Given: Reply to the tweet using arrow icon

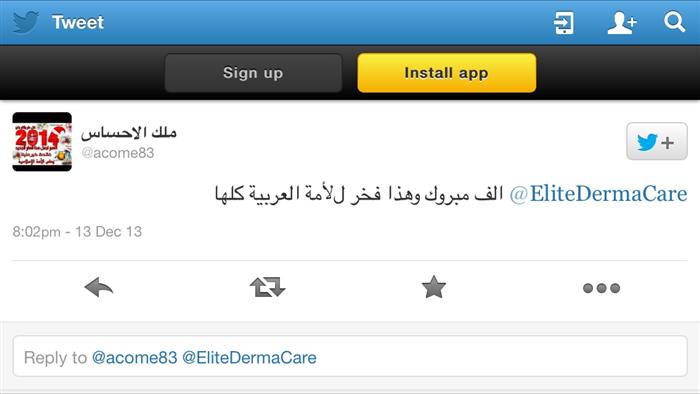Looking at the screenshot, I should [99, 287].
